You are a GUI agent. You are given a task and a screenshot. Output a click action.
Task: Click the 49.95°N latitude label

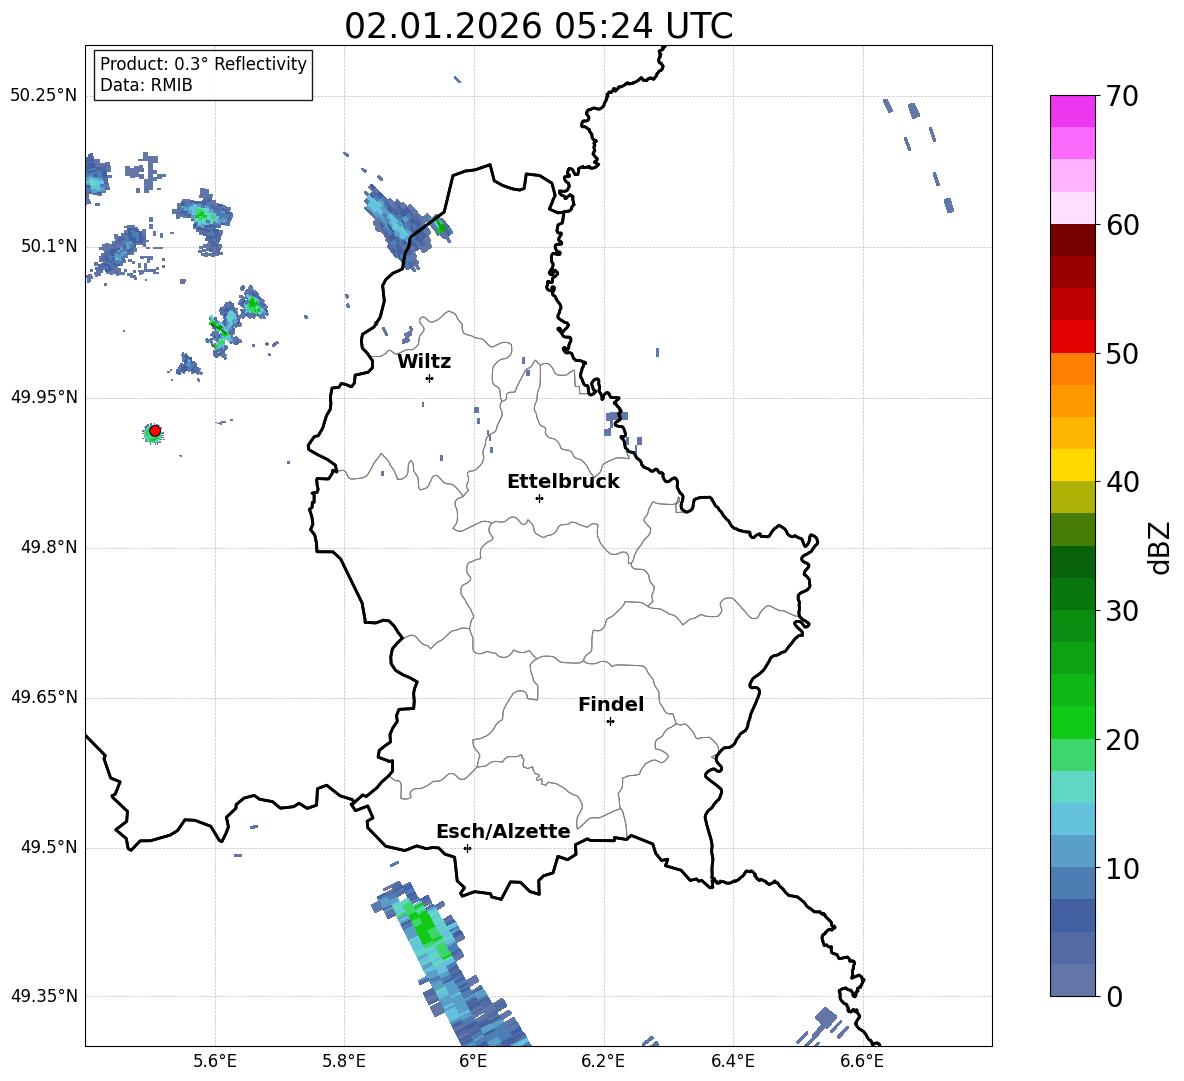pyautogui.click(x=44, y=396)
